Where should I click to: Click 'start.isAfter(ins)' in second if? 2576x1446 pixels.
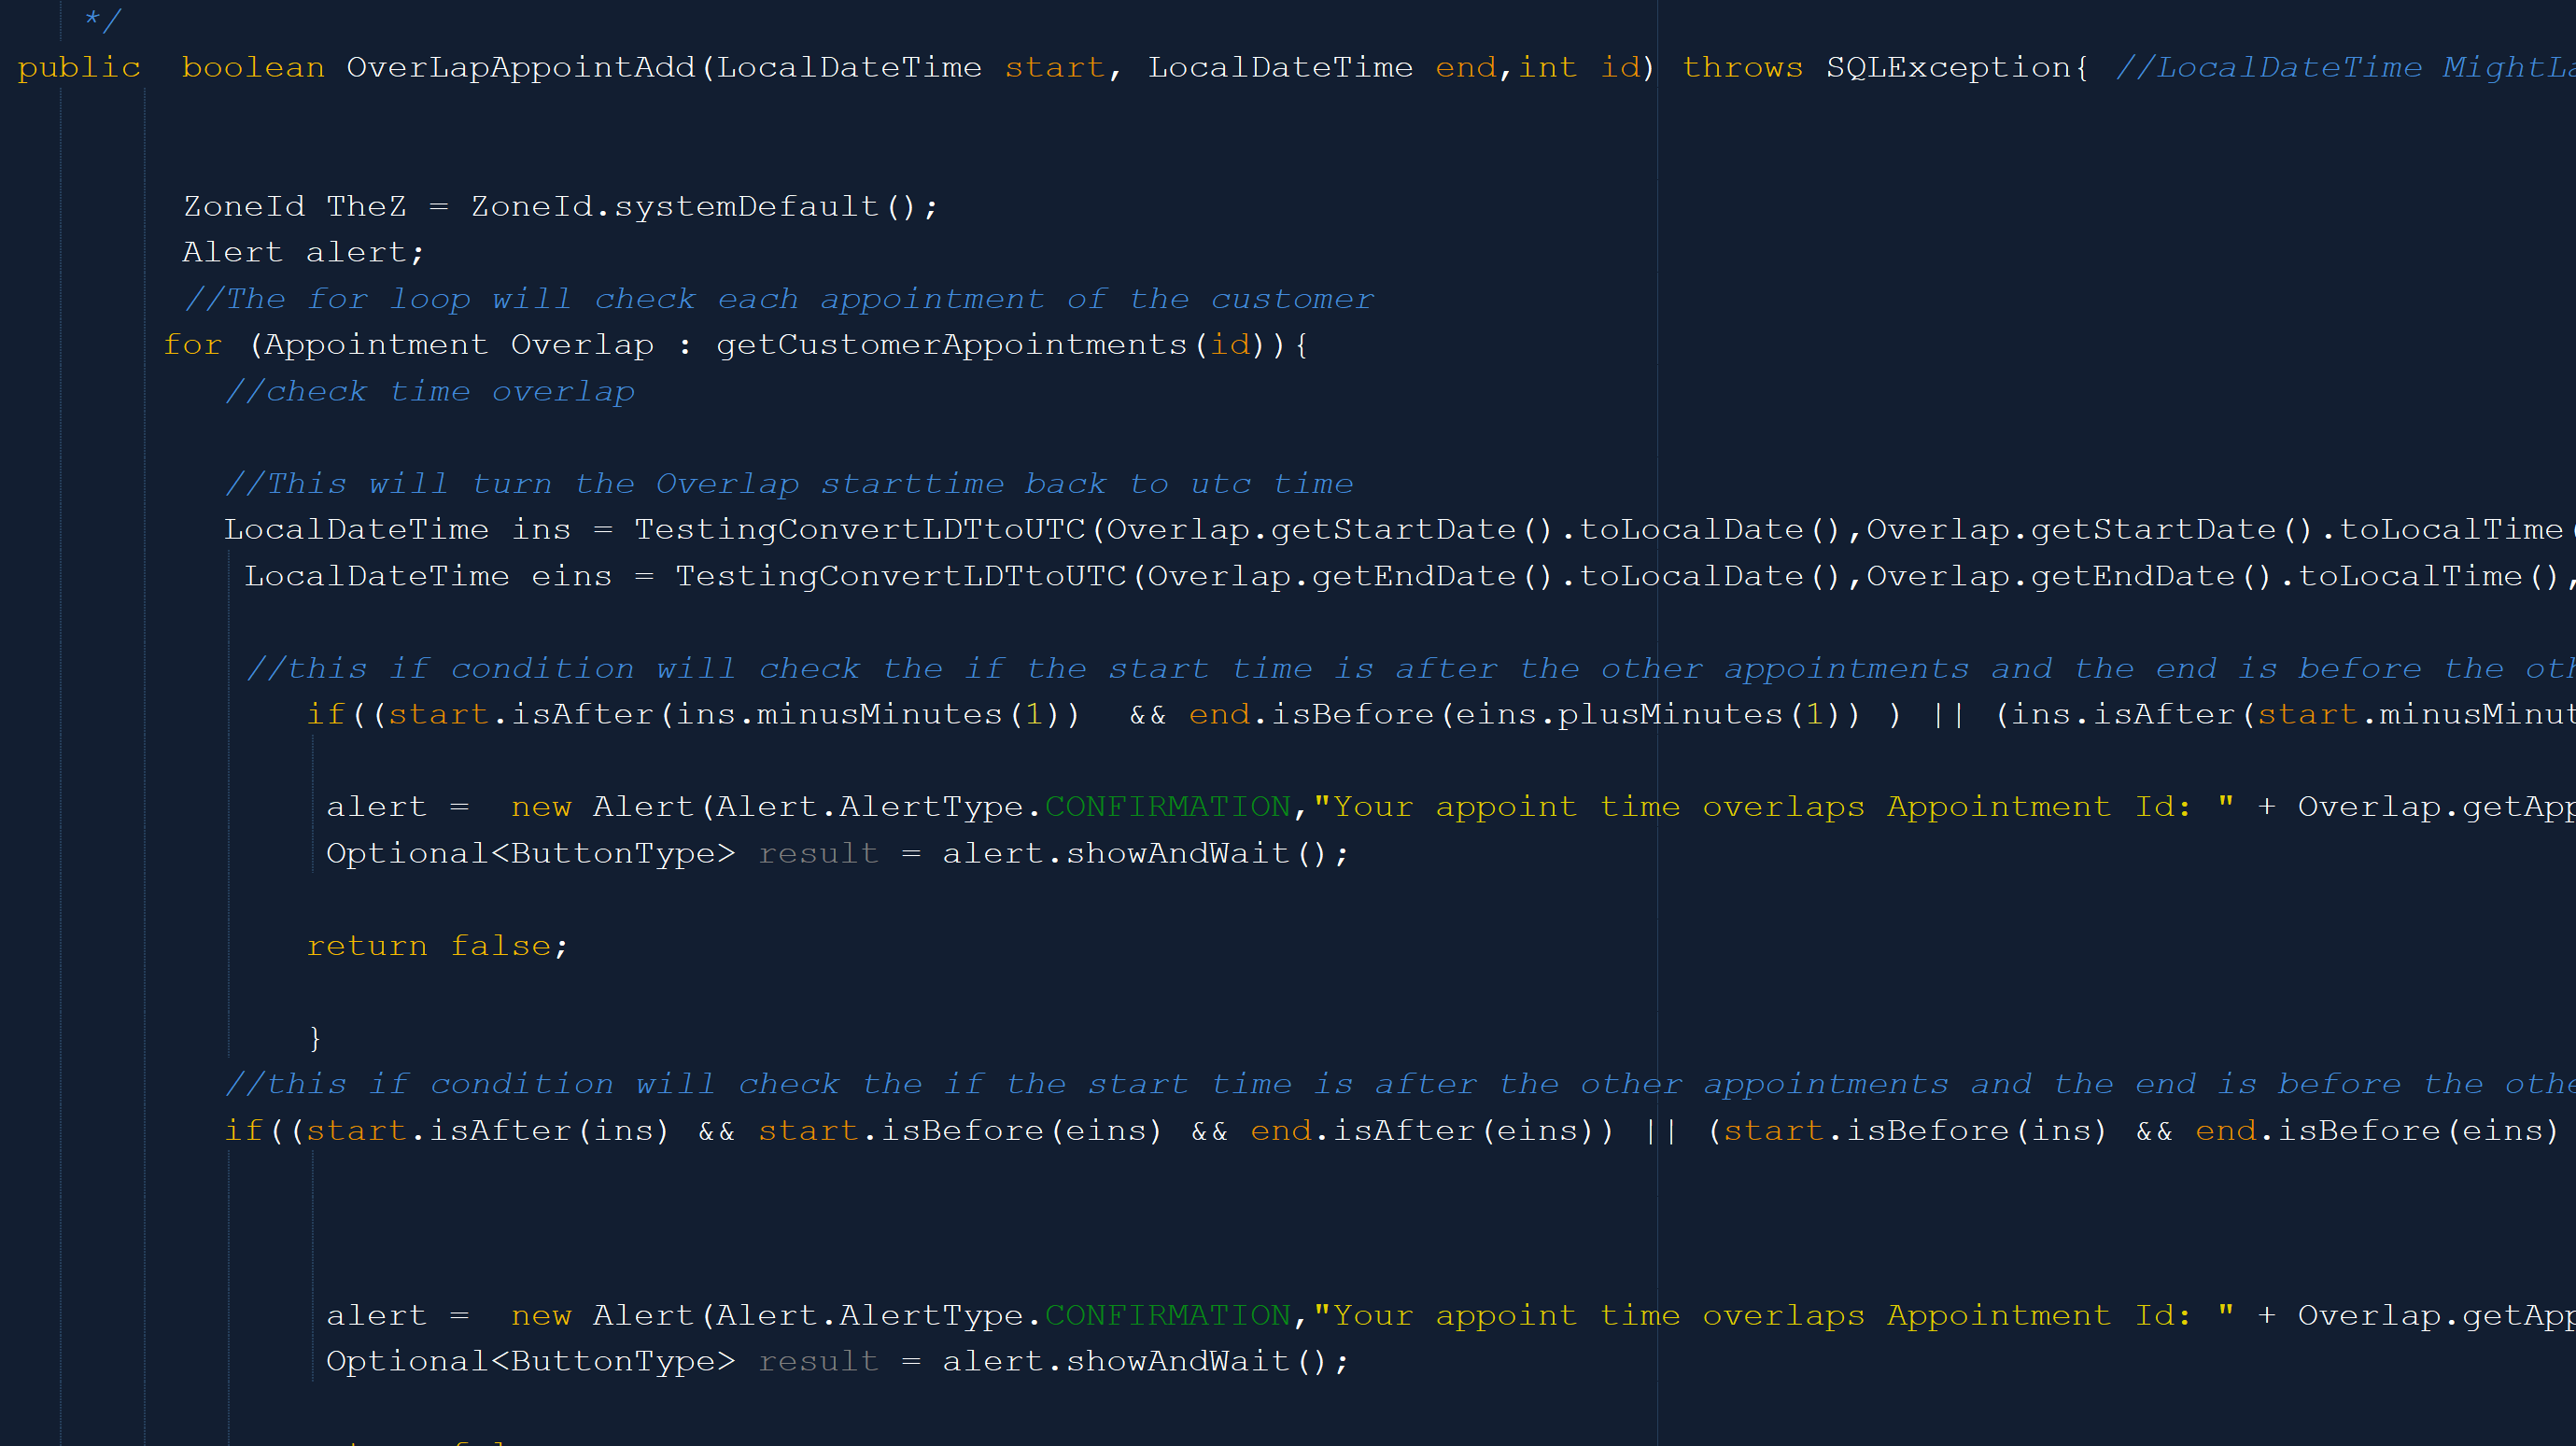pos(488,1131)
